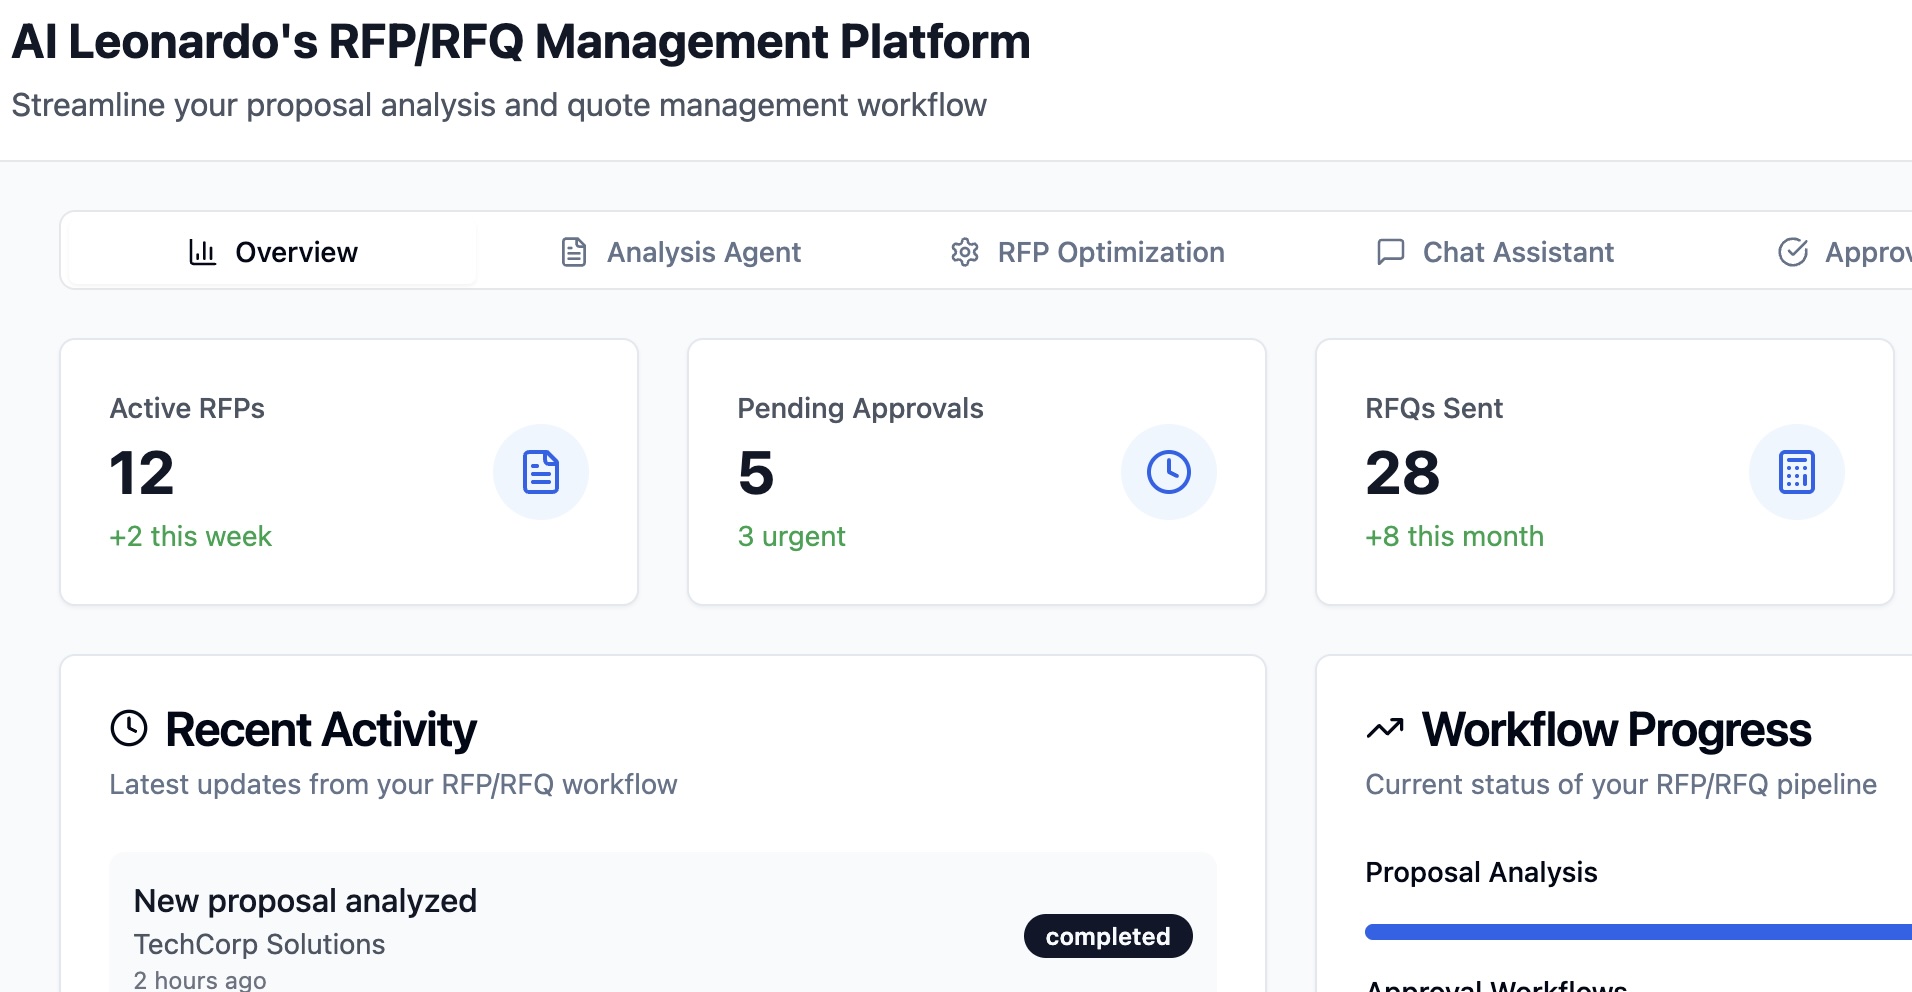Select the Chat Assistant tab
Image resolution: width=1912 pixels, height=992 pixels.
click(x=1517, y=252)
